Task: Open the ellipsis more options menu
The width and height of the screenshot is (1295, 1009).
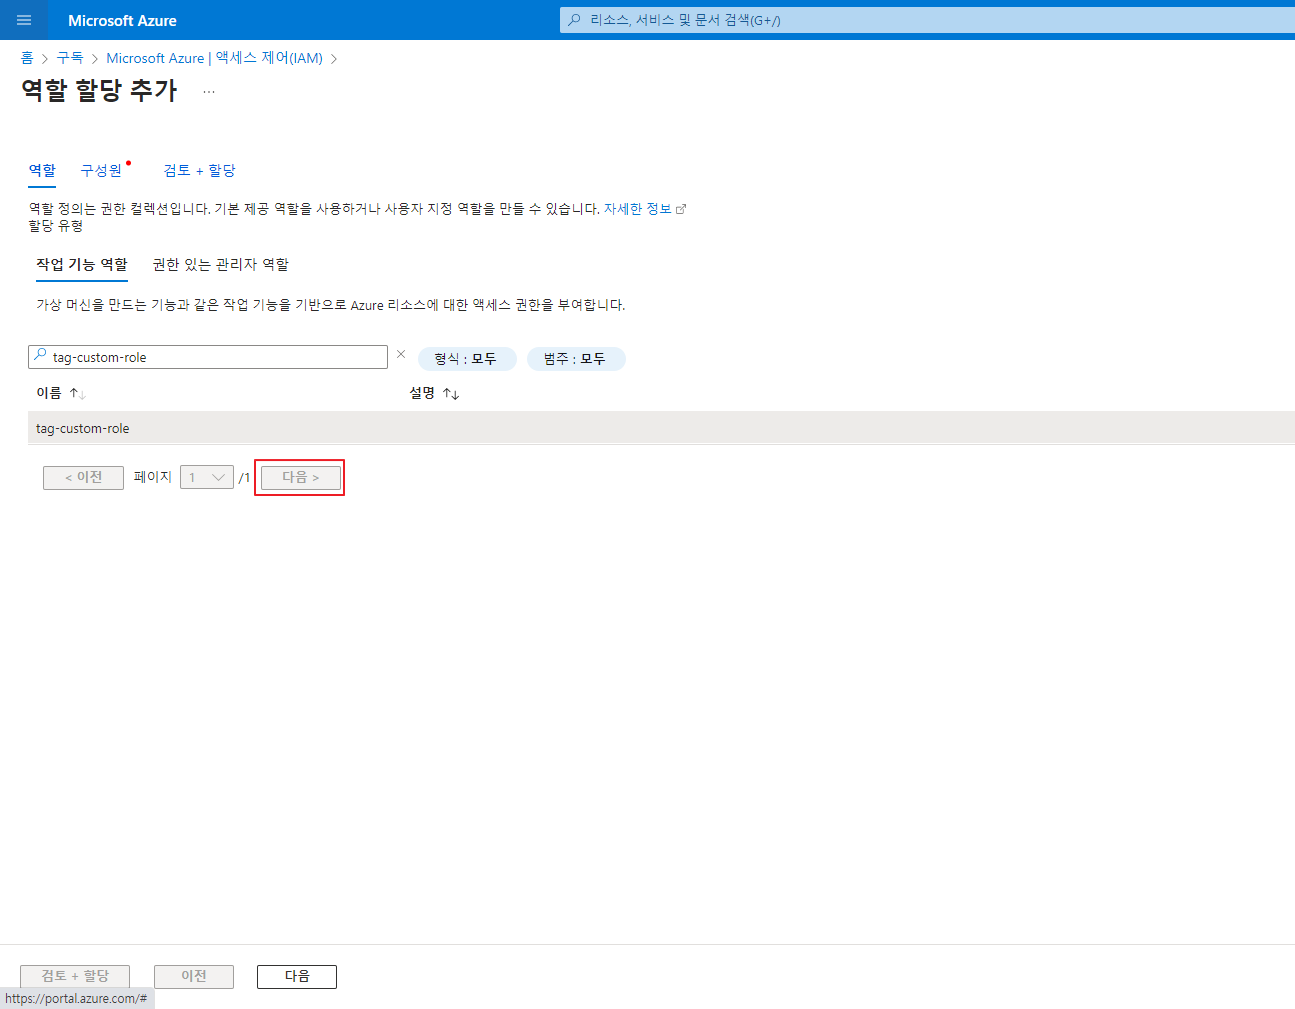Action: click(208, 91)
